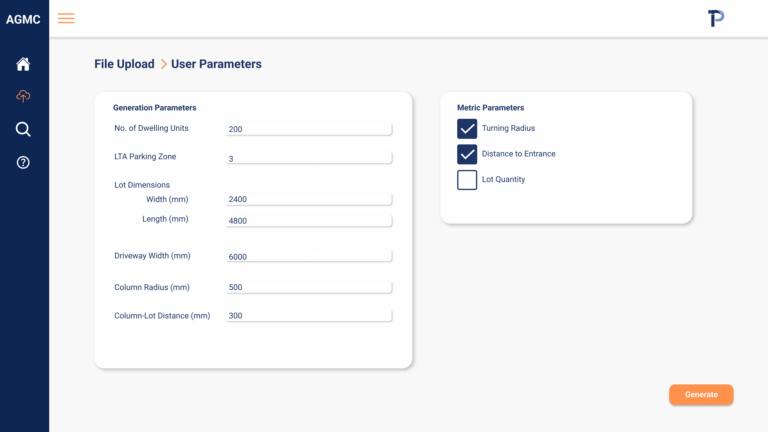Screen dimensions: 768x432
Task: Click the P logo icon top right
Action: click(716, 19)
